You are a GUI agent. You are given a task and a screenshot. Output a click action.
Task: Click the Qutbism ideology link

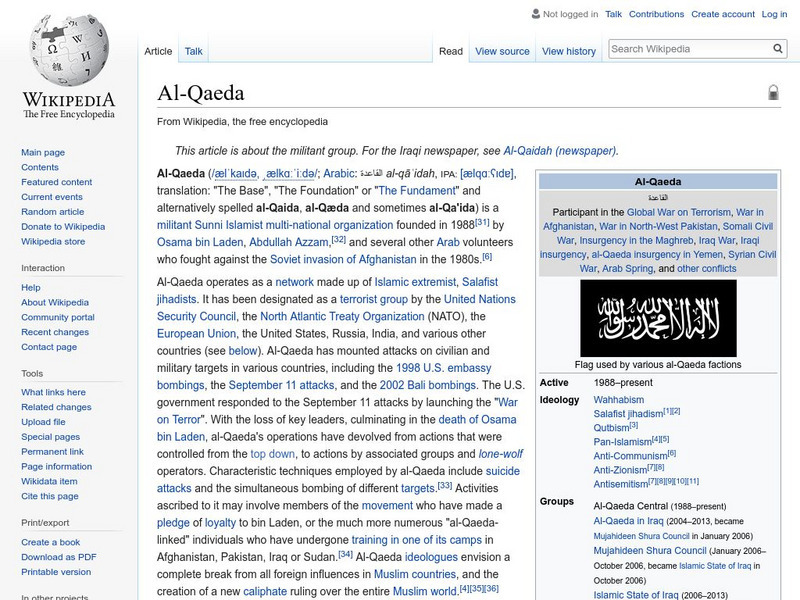[x=611, y=428]
